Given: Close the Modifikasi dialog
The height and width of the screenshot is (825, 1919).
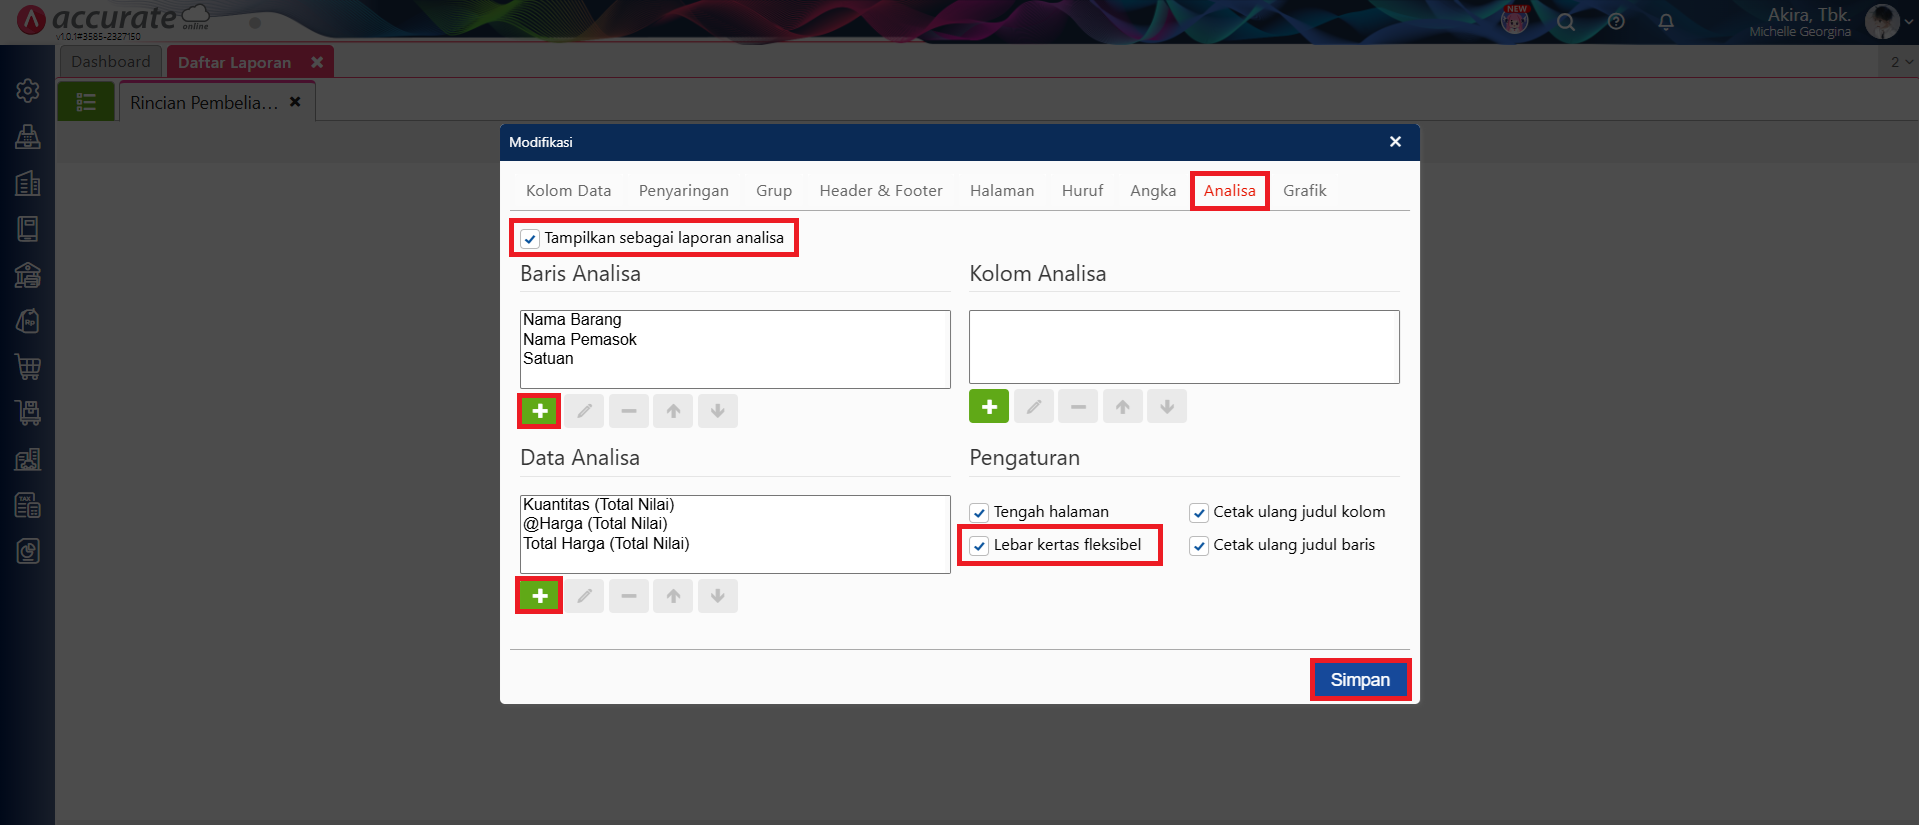Looking at the screenshot, I should [1395, 142].
